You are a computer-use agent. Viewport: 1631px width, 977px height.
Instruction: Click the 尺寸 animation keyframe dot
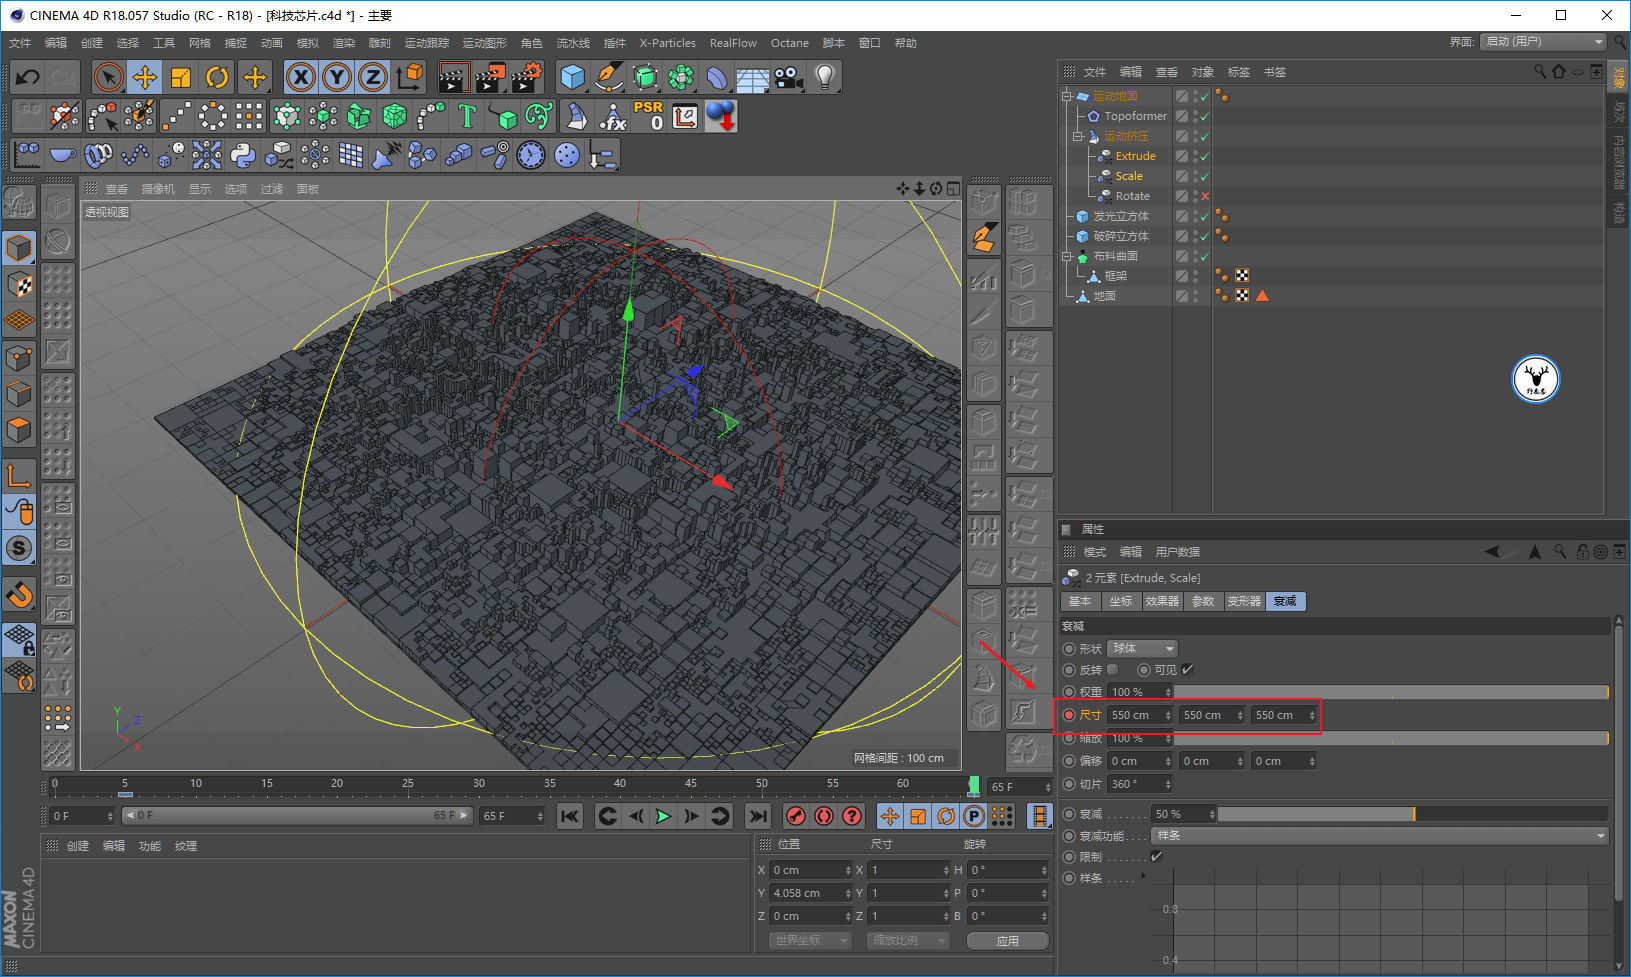1069,715
